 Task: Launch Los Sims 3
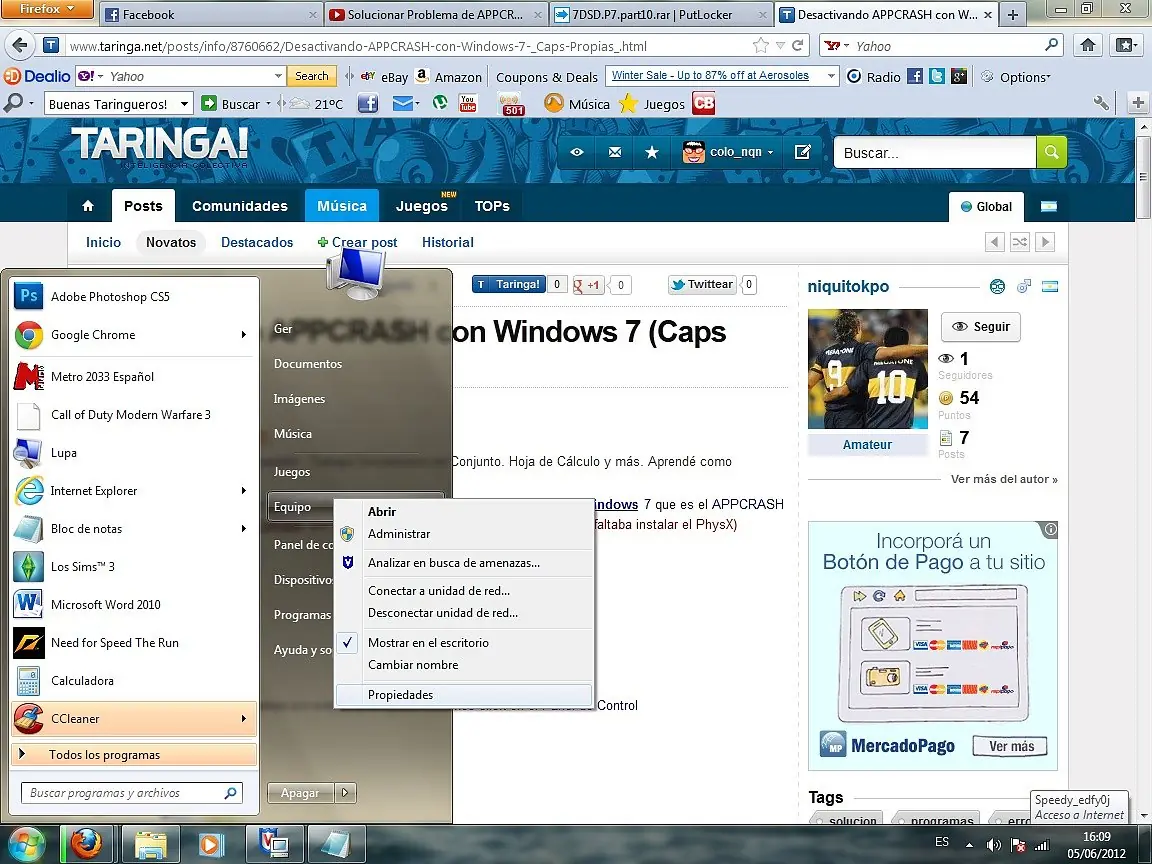pyautogui.click(x=82, y=567)
